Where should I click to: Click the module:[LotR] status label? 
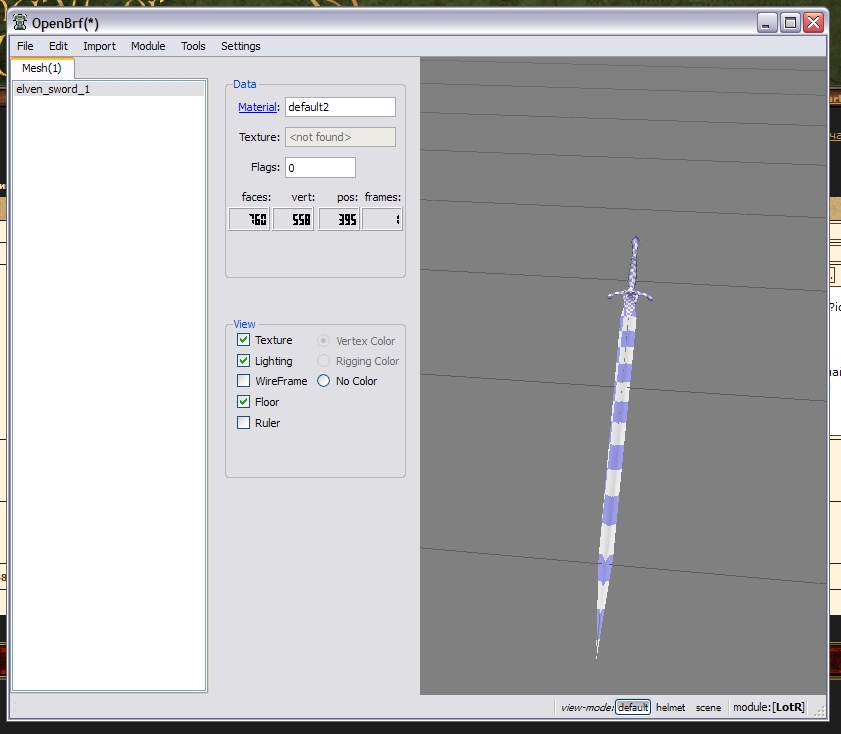click(769, 707)
